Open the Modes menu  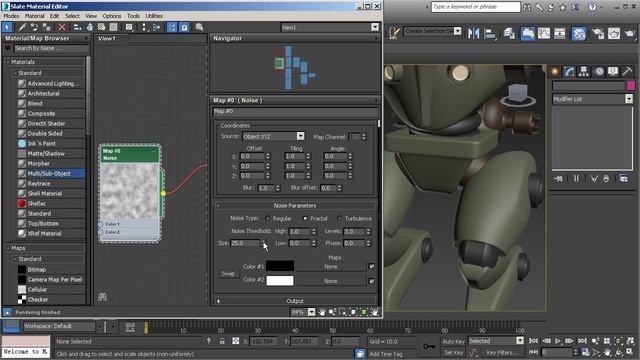[x=11, y=16]
